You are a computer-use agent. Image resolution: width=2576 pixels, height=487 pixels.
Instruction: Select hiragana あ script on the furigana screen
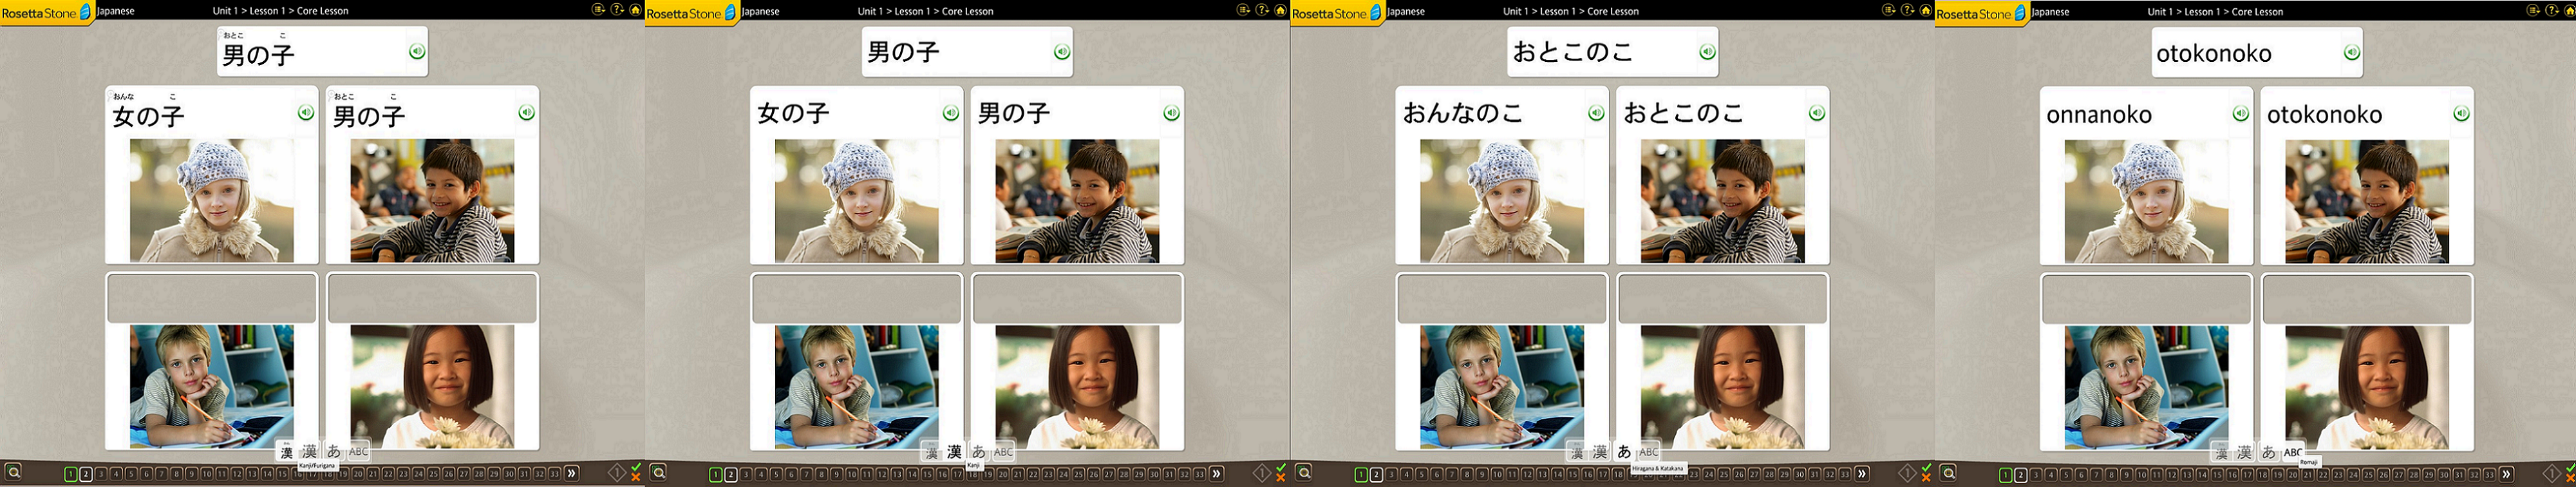pyautogui.click(x=334, y=451)
